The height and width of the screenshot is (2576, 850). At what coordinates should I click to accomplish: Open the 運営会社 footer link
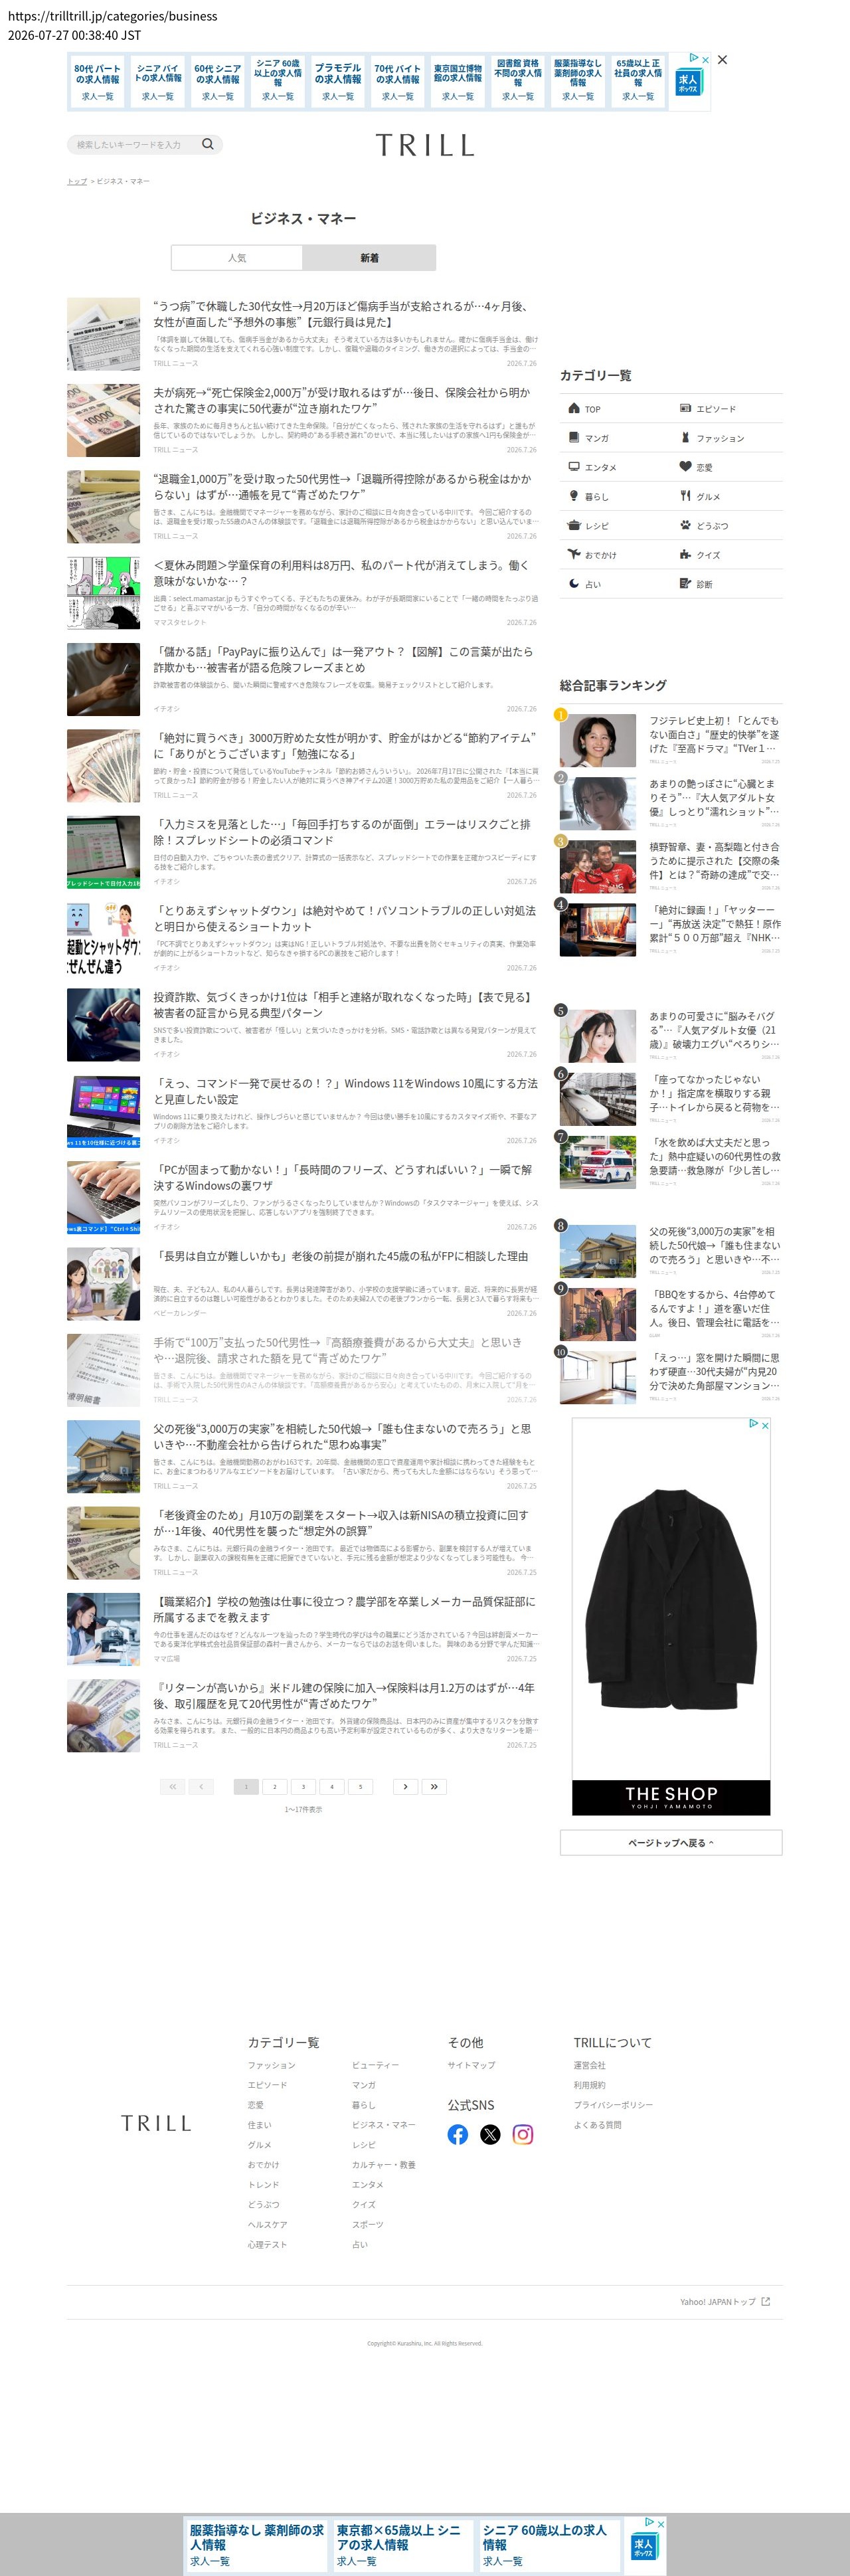point(589,2065)
